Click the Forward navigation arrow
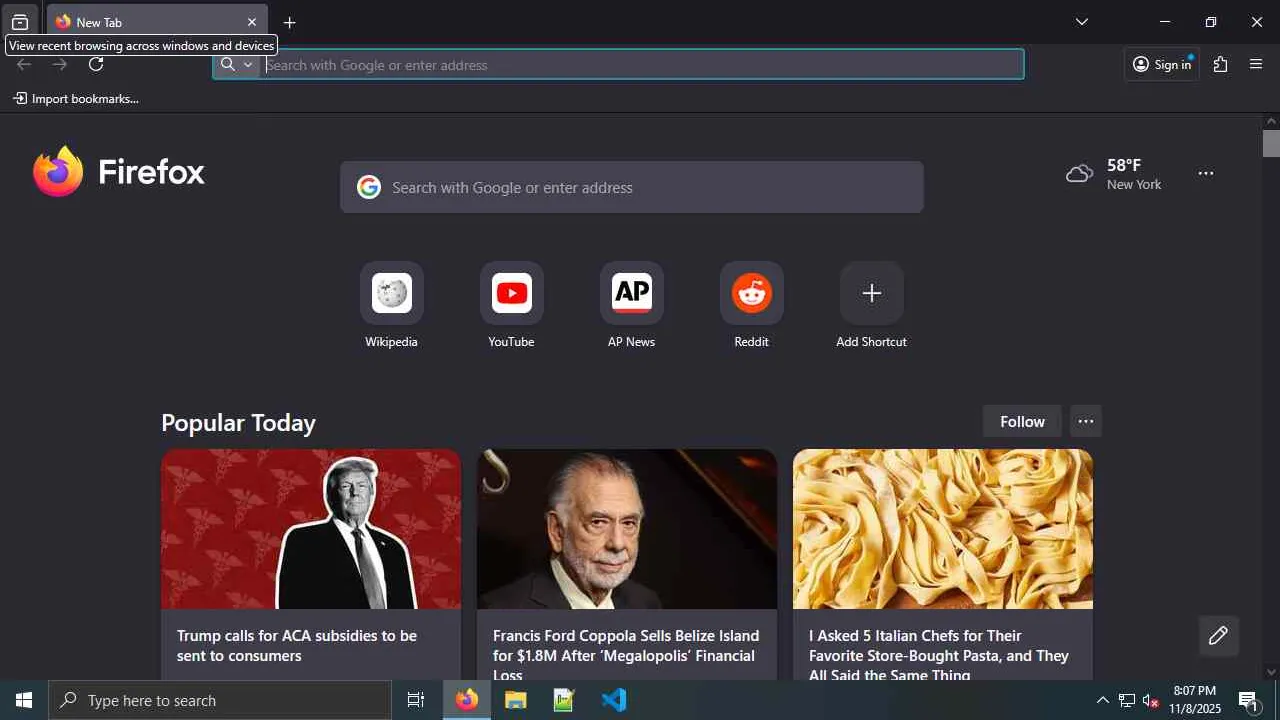 60,65
